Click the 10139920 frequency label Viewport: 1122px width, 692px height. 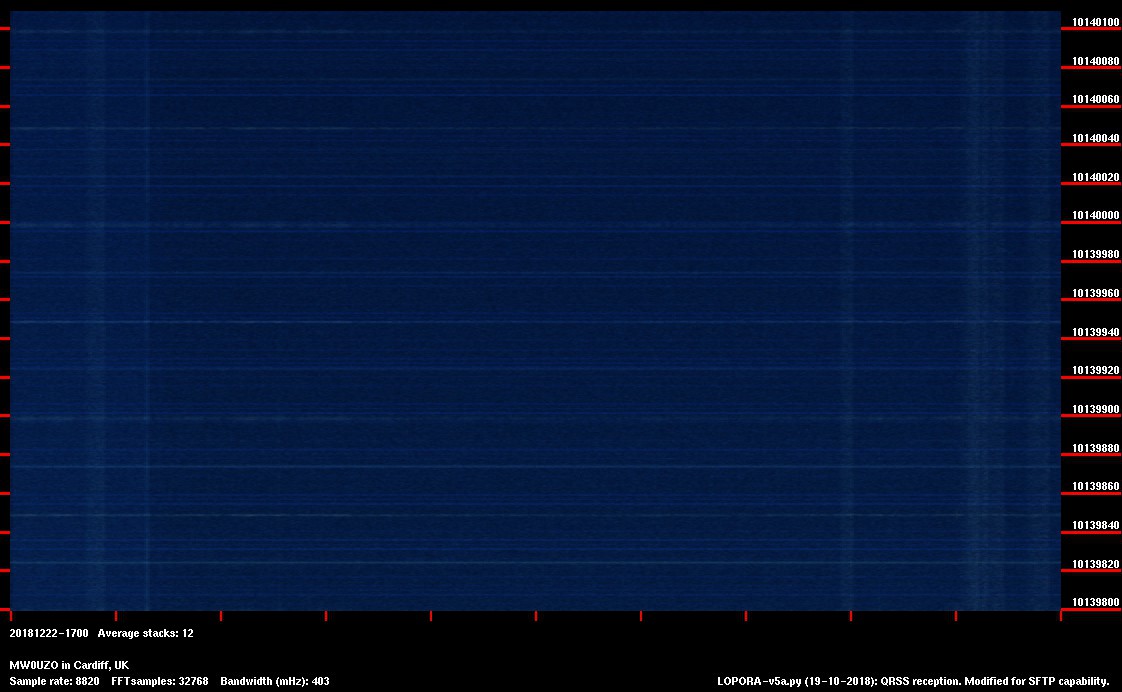point(1095,371)
